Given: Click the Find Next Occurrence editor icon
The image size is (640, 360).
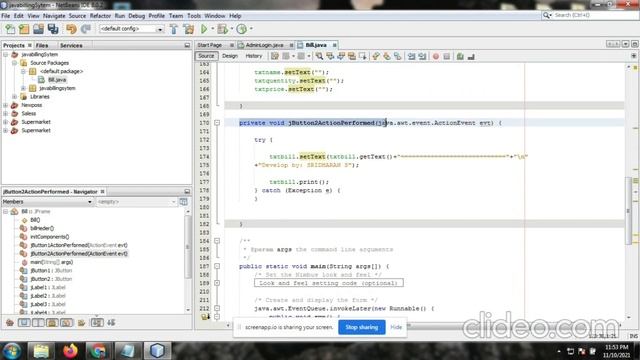Looking at the screenshot, I should pos(341,56).
